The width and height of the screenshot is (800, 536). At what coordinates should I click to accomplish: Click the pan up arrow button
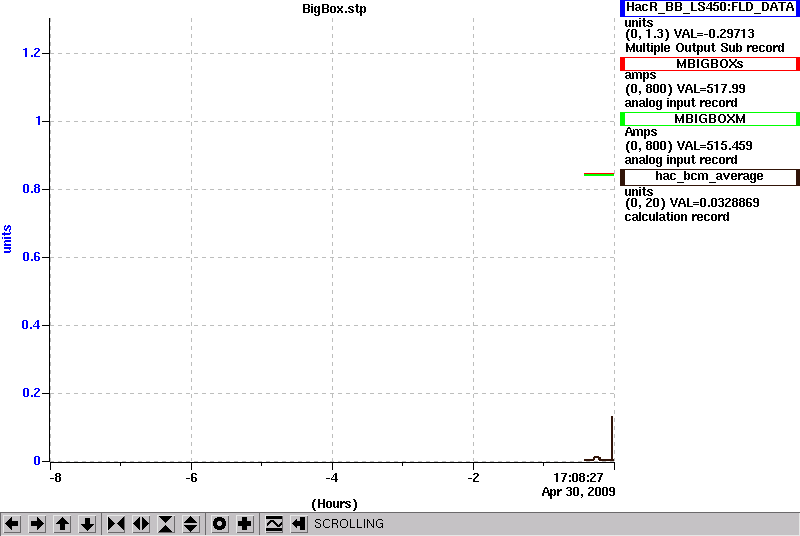tap(62, 524)
